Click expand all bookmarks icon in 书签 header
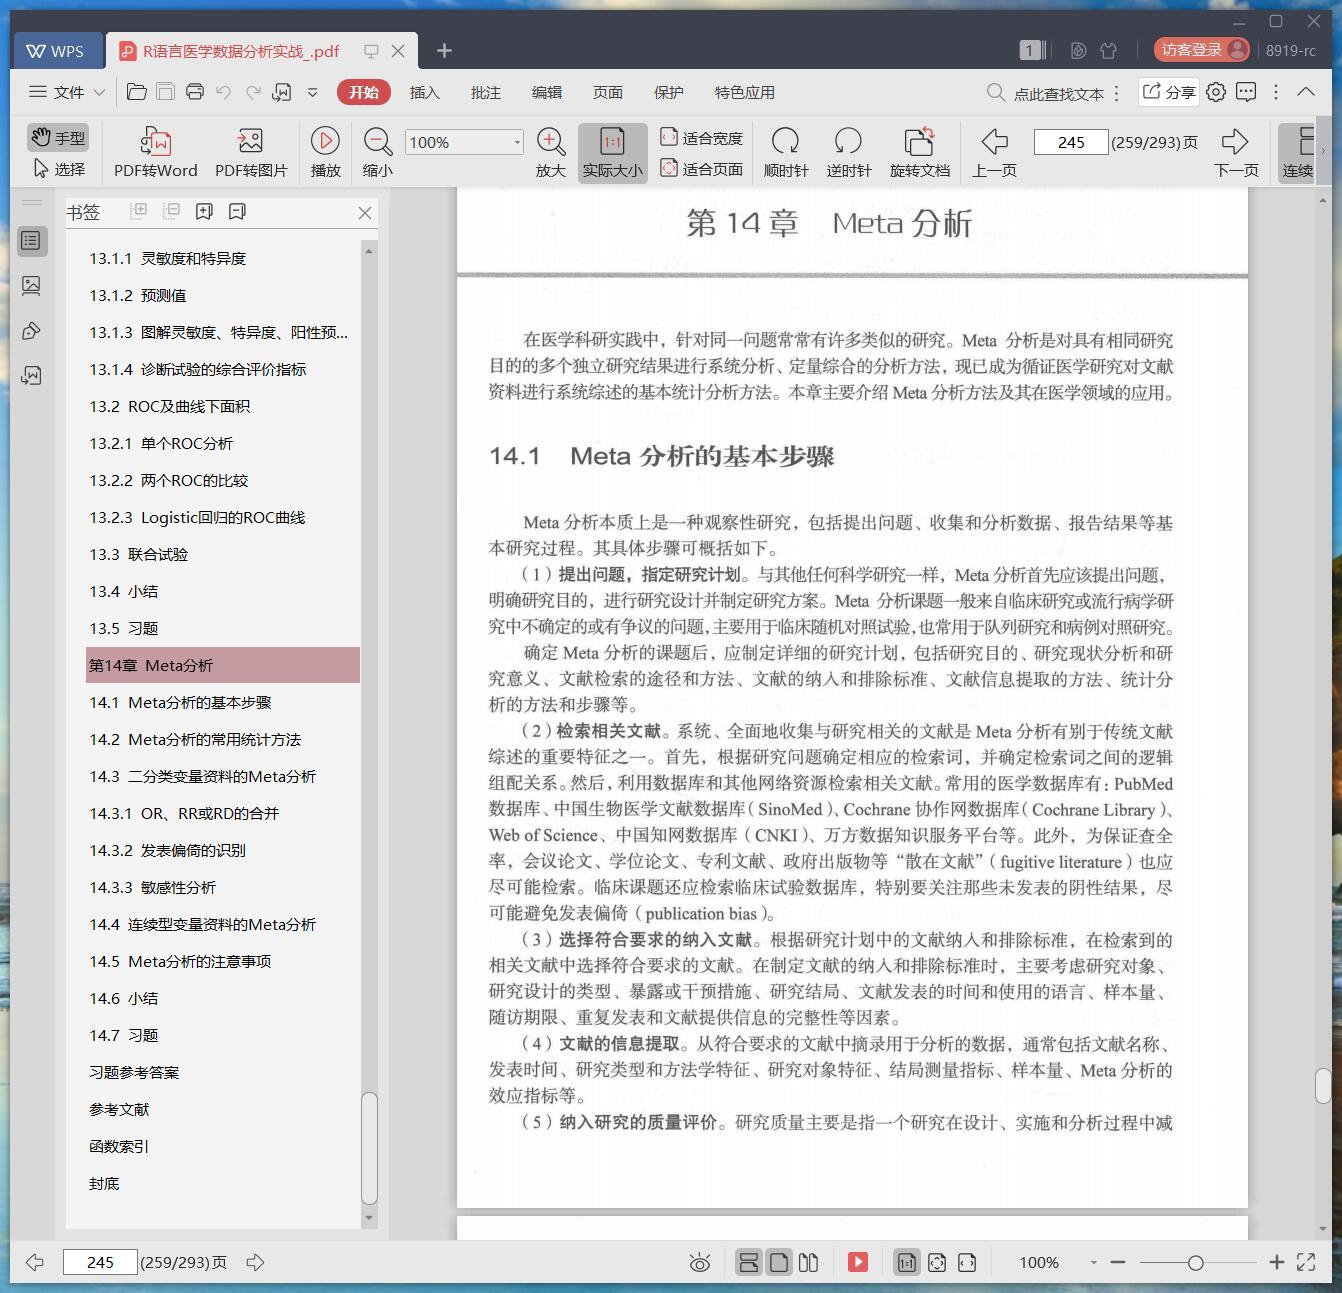Image resolution: width=1342 pixels, height=1293 pixels. click(x=139, y=211)
